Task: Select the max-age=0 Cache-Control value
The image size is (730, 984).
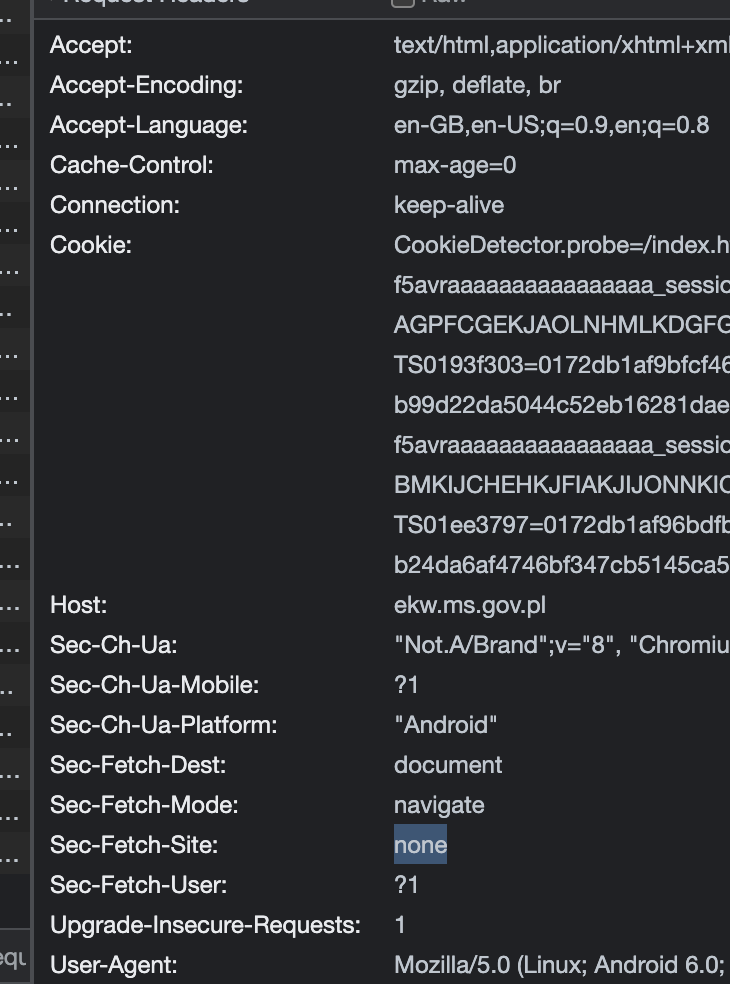Action: [455, 165]
